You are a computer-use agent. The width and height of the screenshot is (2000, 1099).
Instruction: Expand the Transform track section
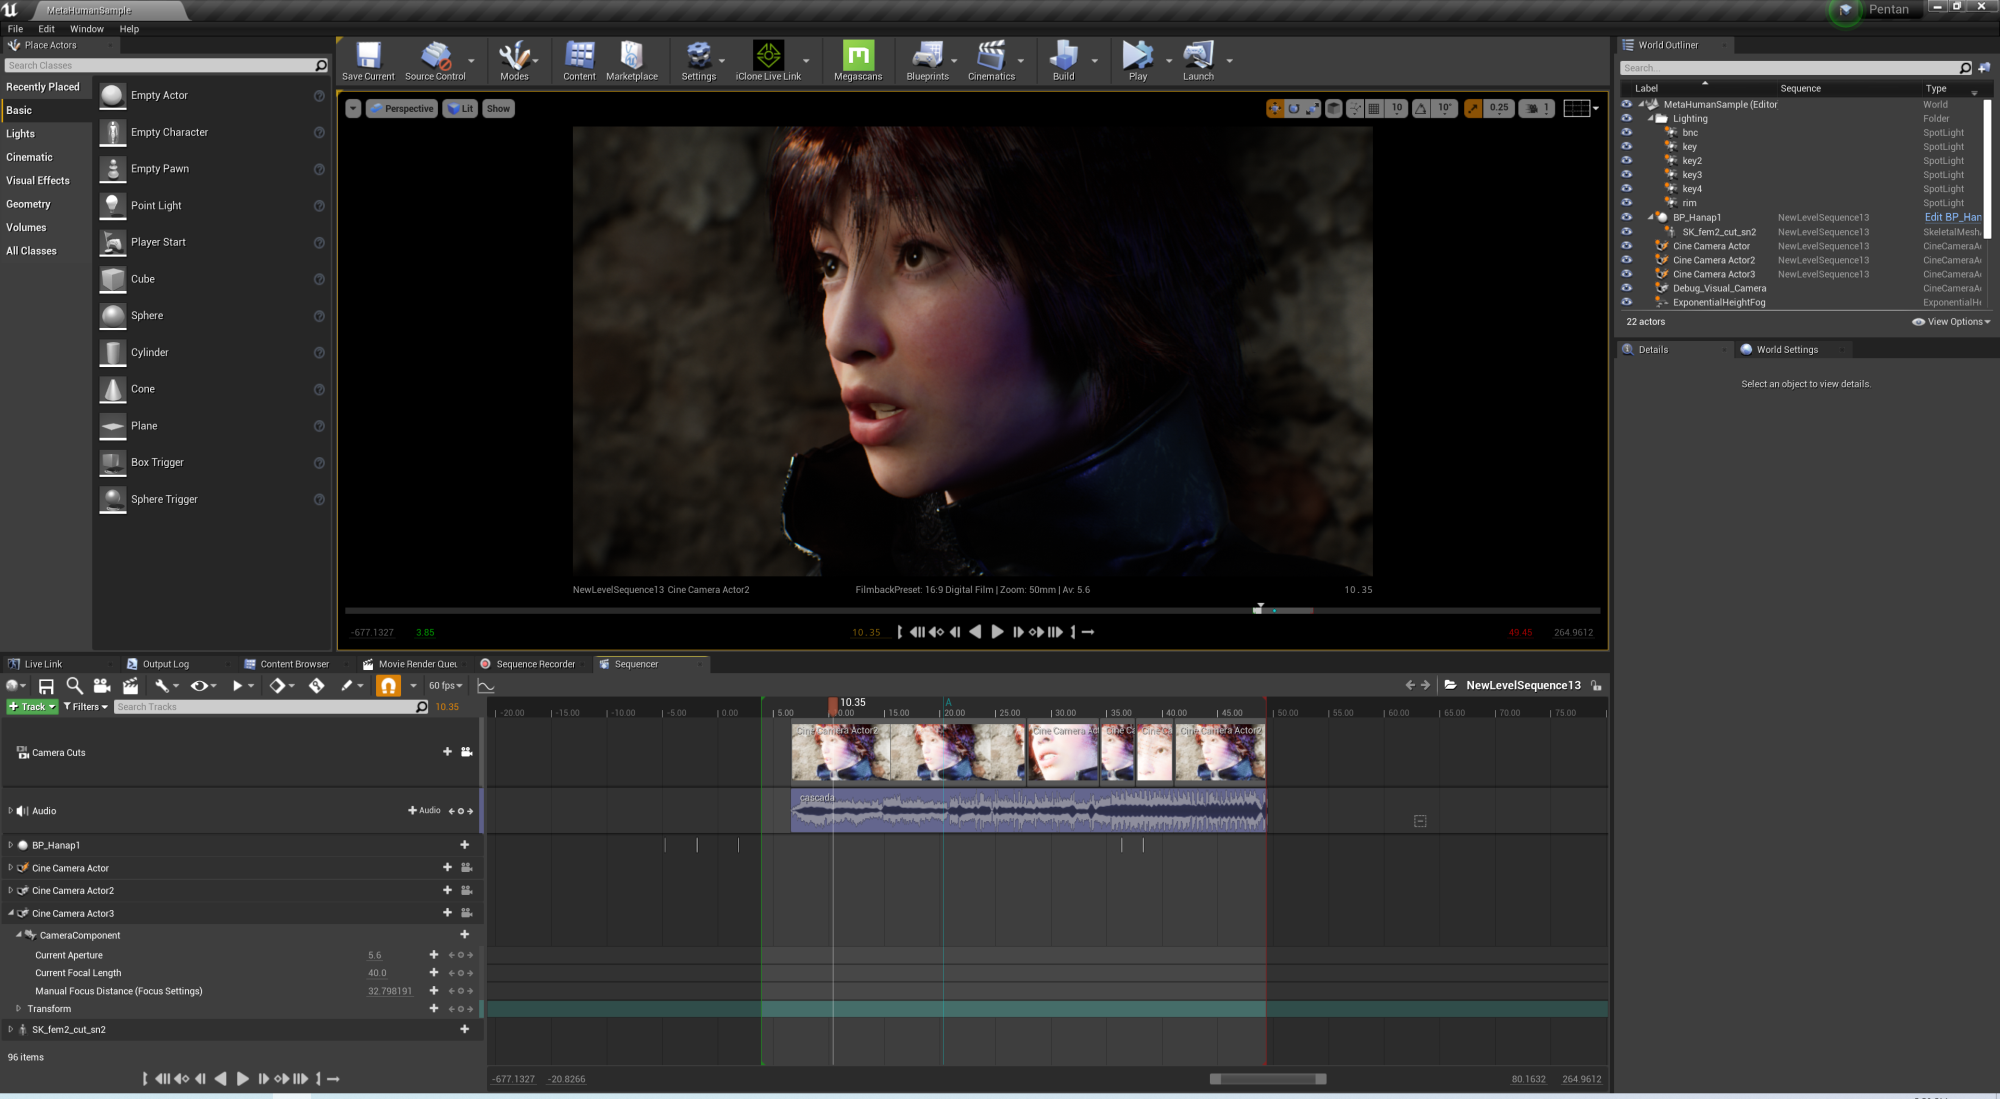18,1009
